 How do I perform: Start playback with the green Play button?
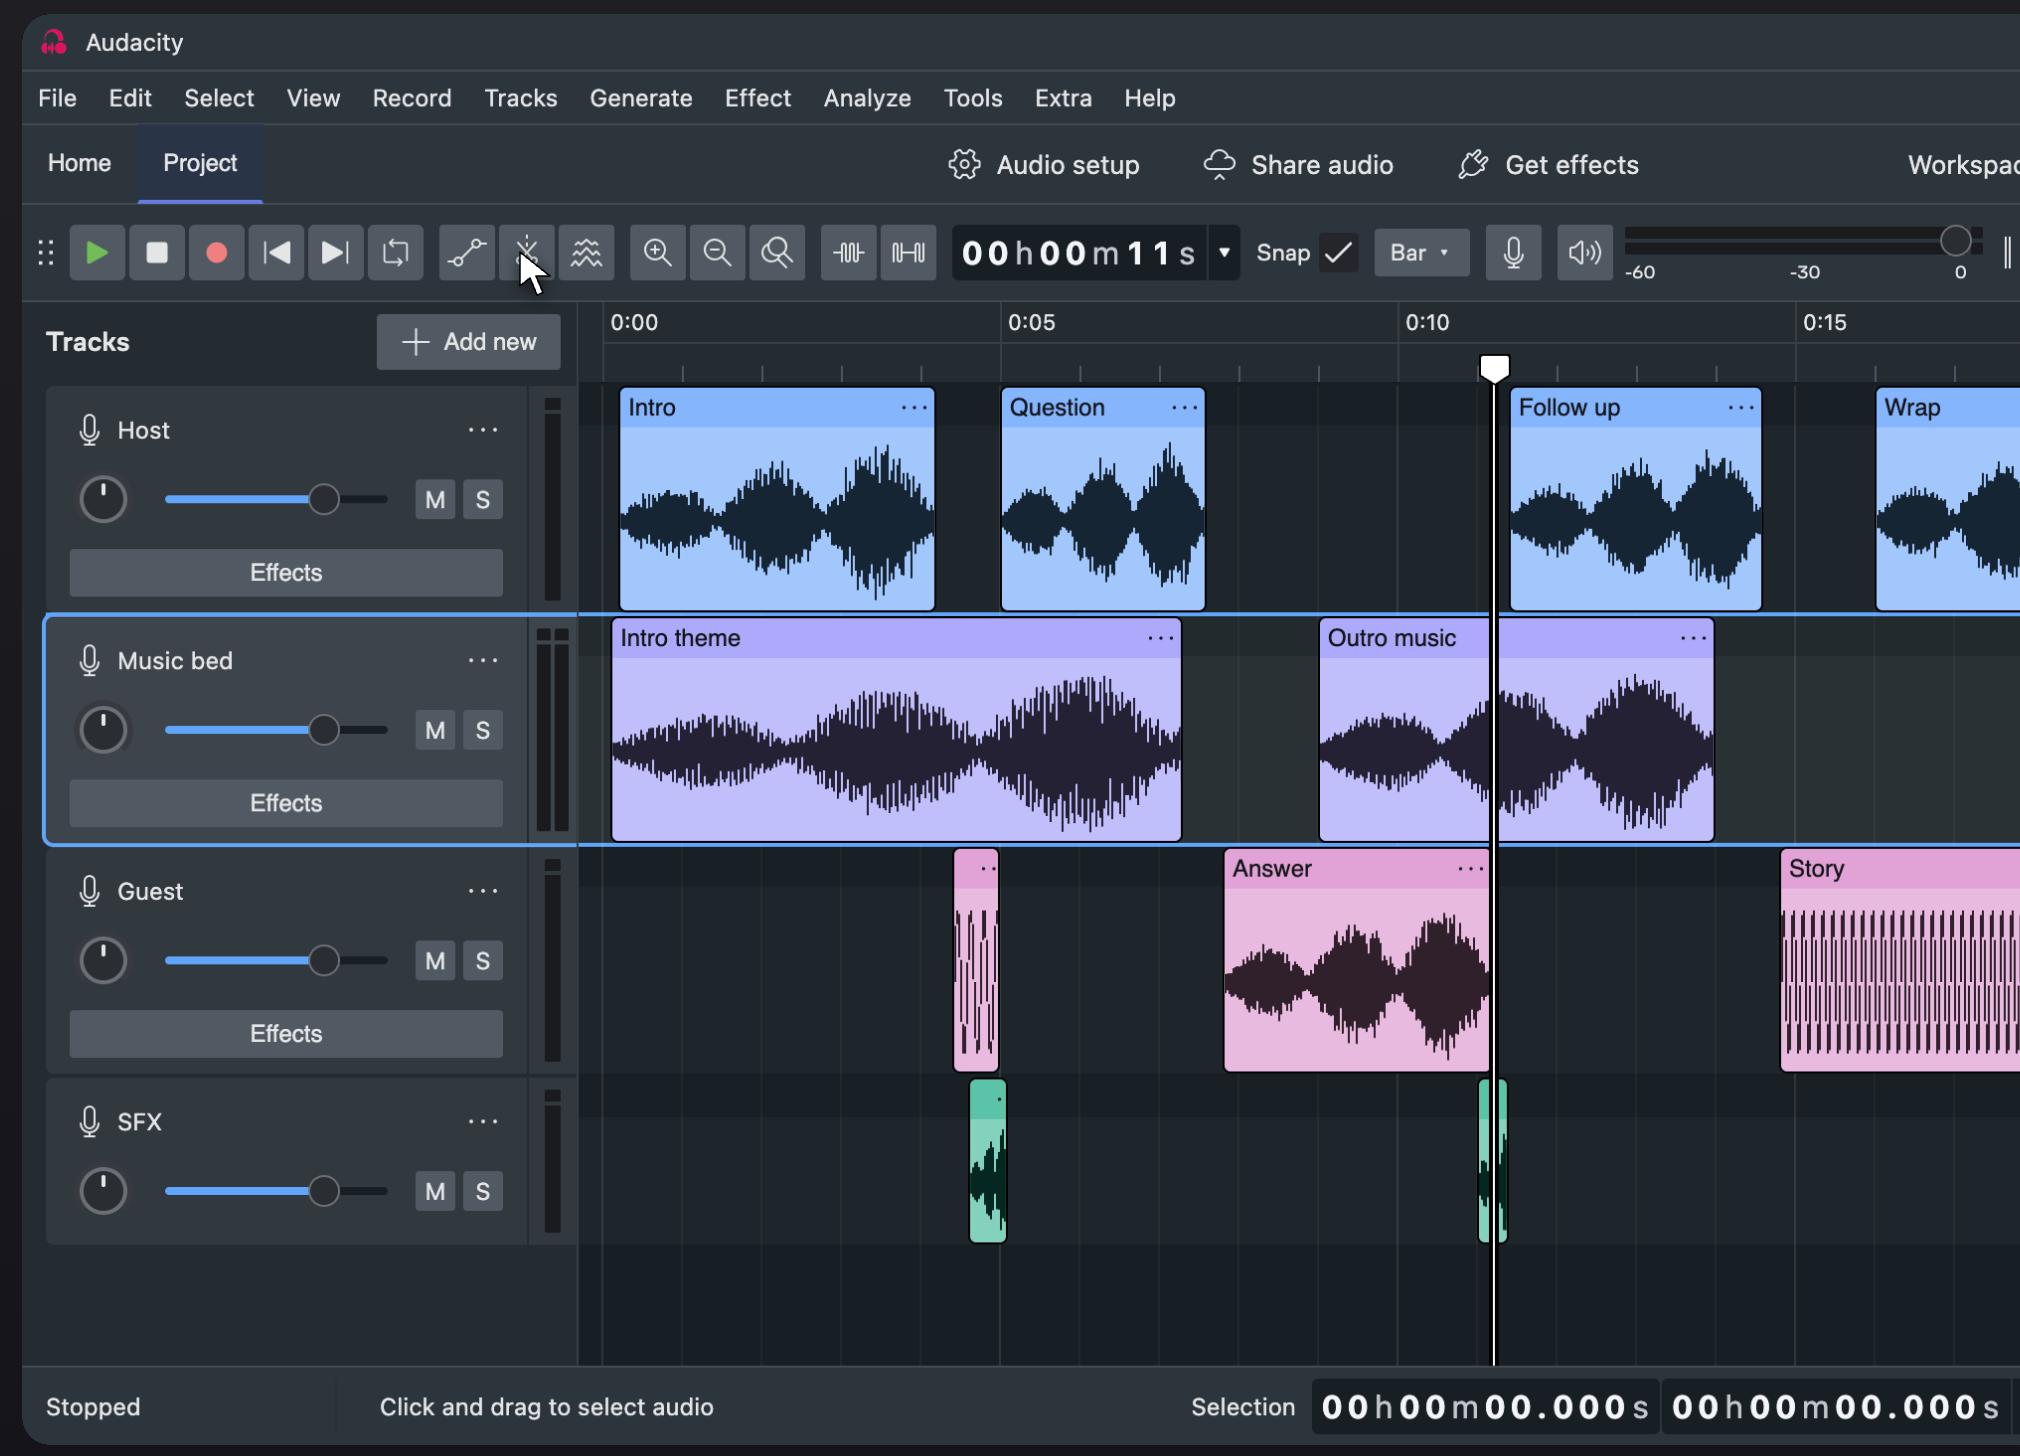point(97,253)
